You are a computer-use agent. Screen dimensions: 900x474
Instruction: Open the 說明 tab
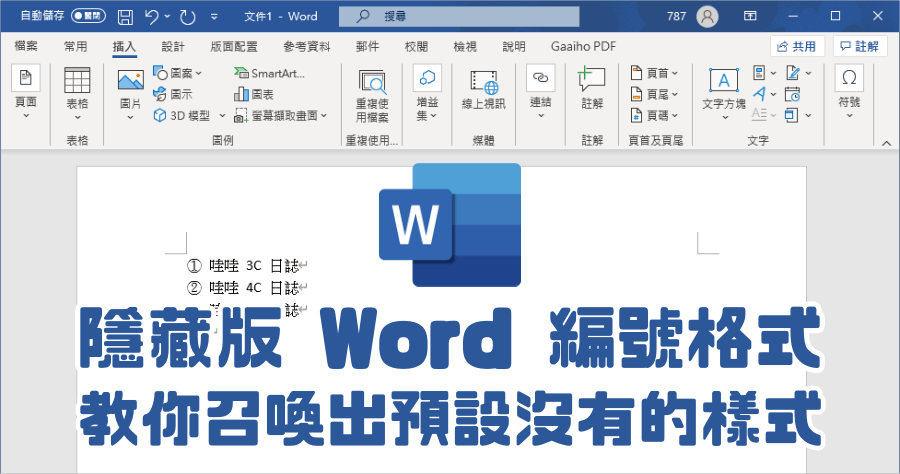(514, 46)
